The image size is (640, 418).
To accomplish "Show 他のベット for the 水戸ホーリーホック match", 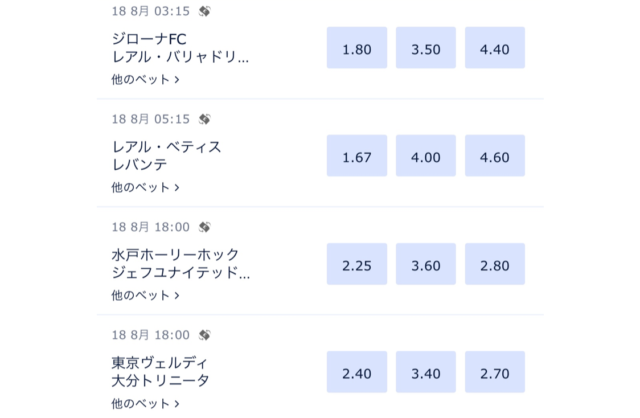I will click(146, 295).
